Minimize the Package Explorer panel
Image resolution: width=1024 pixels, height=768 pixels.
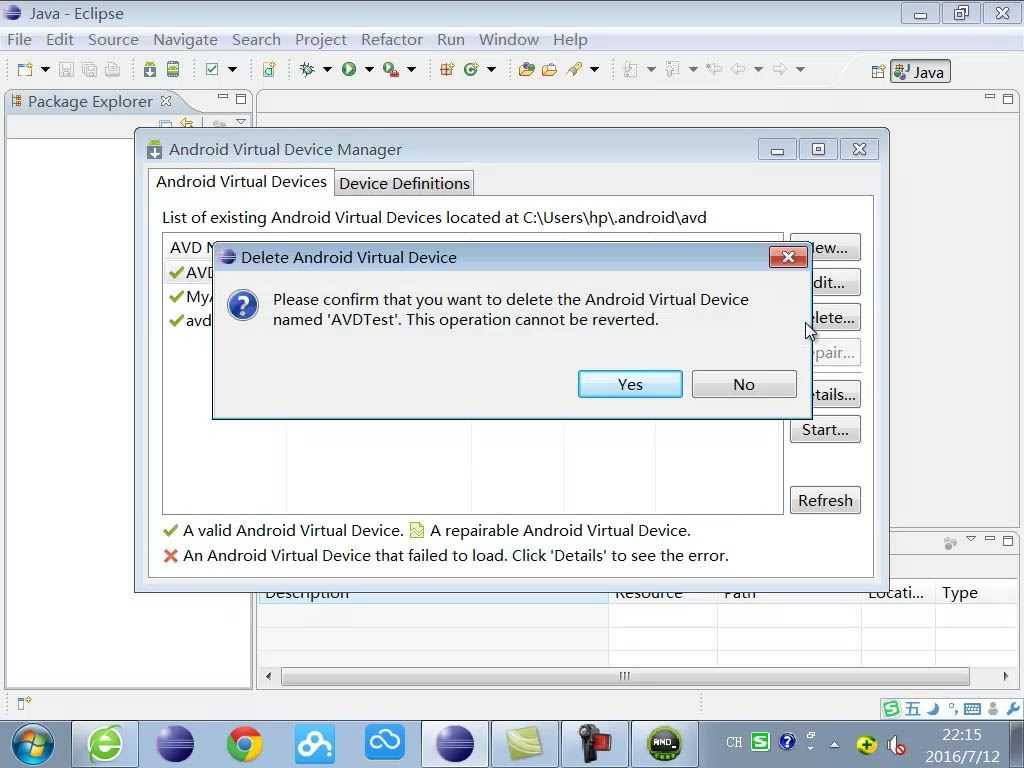point(223,98)
